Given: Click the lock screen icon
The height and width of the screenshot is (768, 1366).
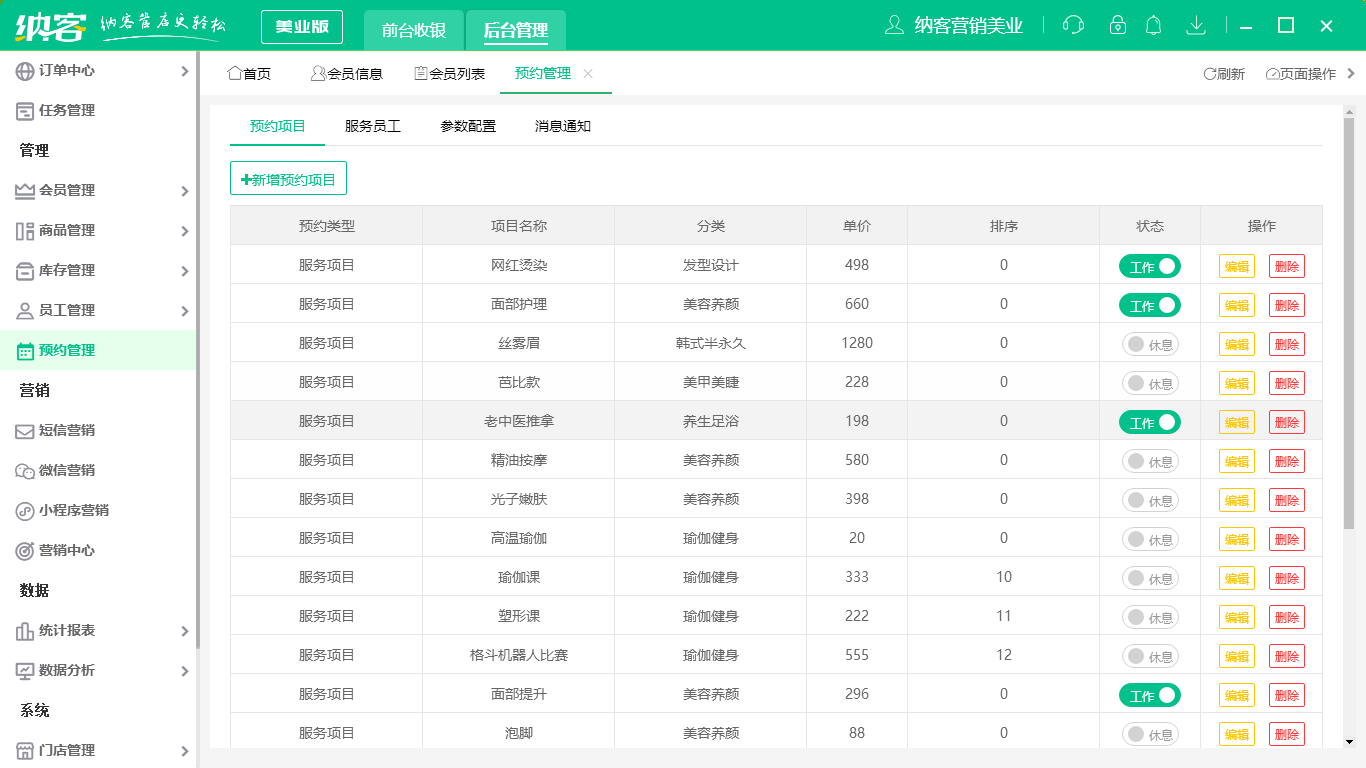Looking at the screenshot, I should coord(1112,25).
